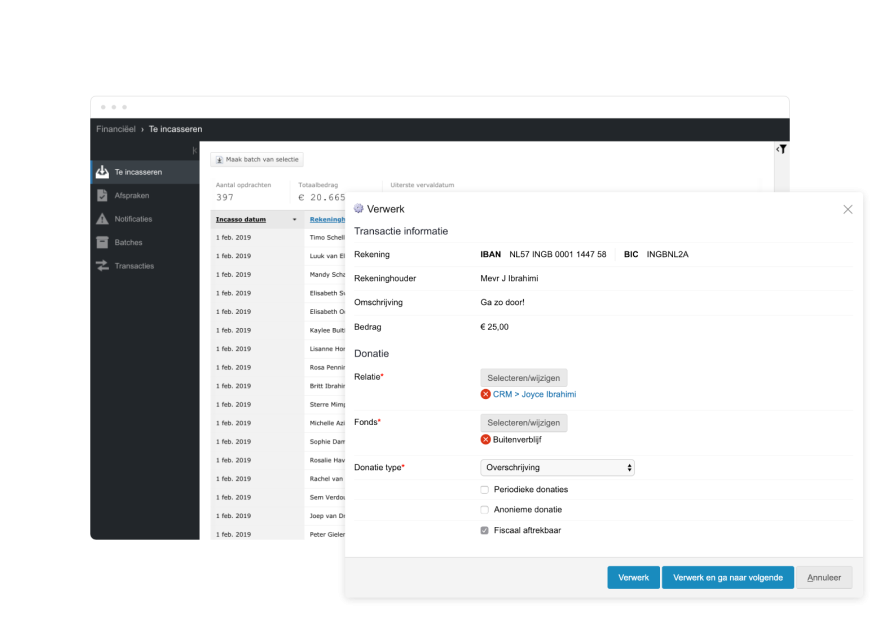Go to Financieel in the breadcrumb

coord(116,129)
